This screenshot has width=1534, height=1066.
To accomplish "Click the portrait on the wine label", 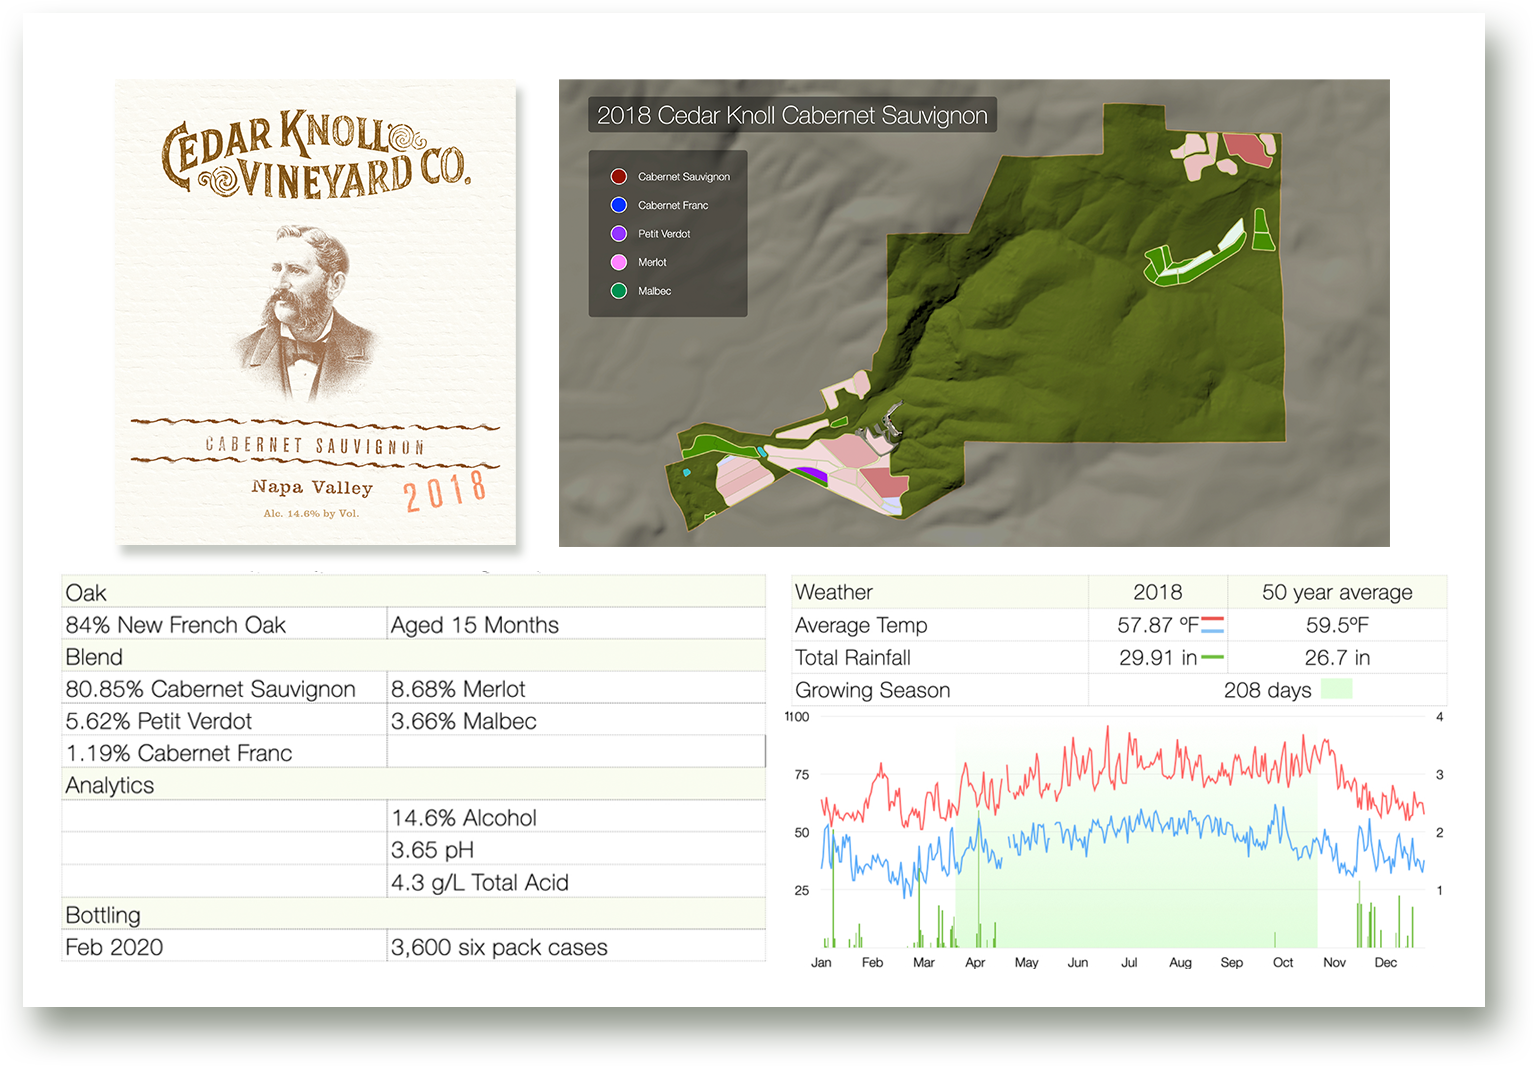I will (x=303, y=312).
